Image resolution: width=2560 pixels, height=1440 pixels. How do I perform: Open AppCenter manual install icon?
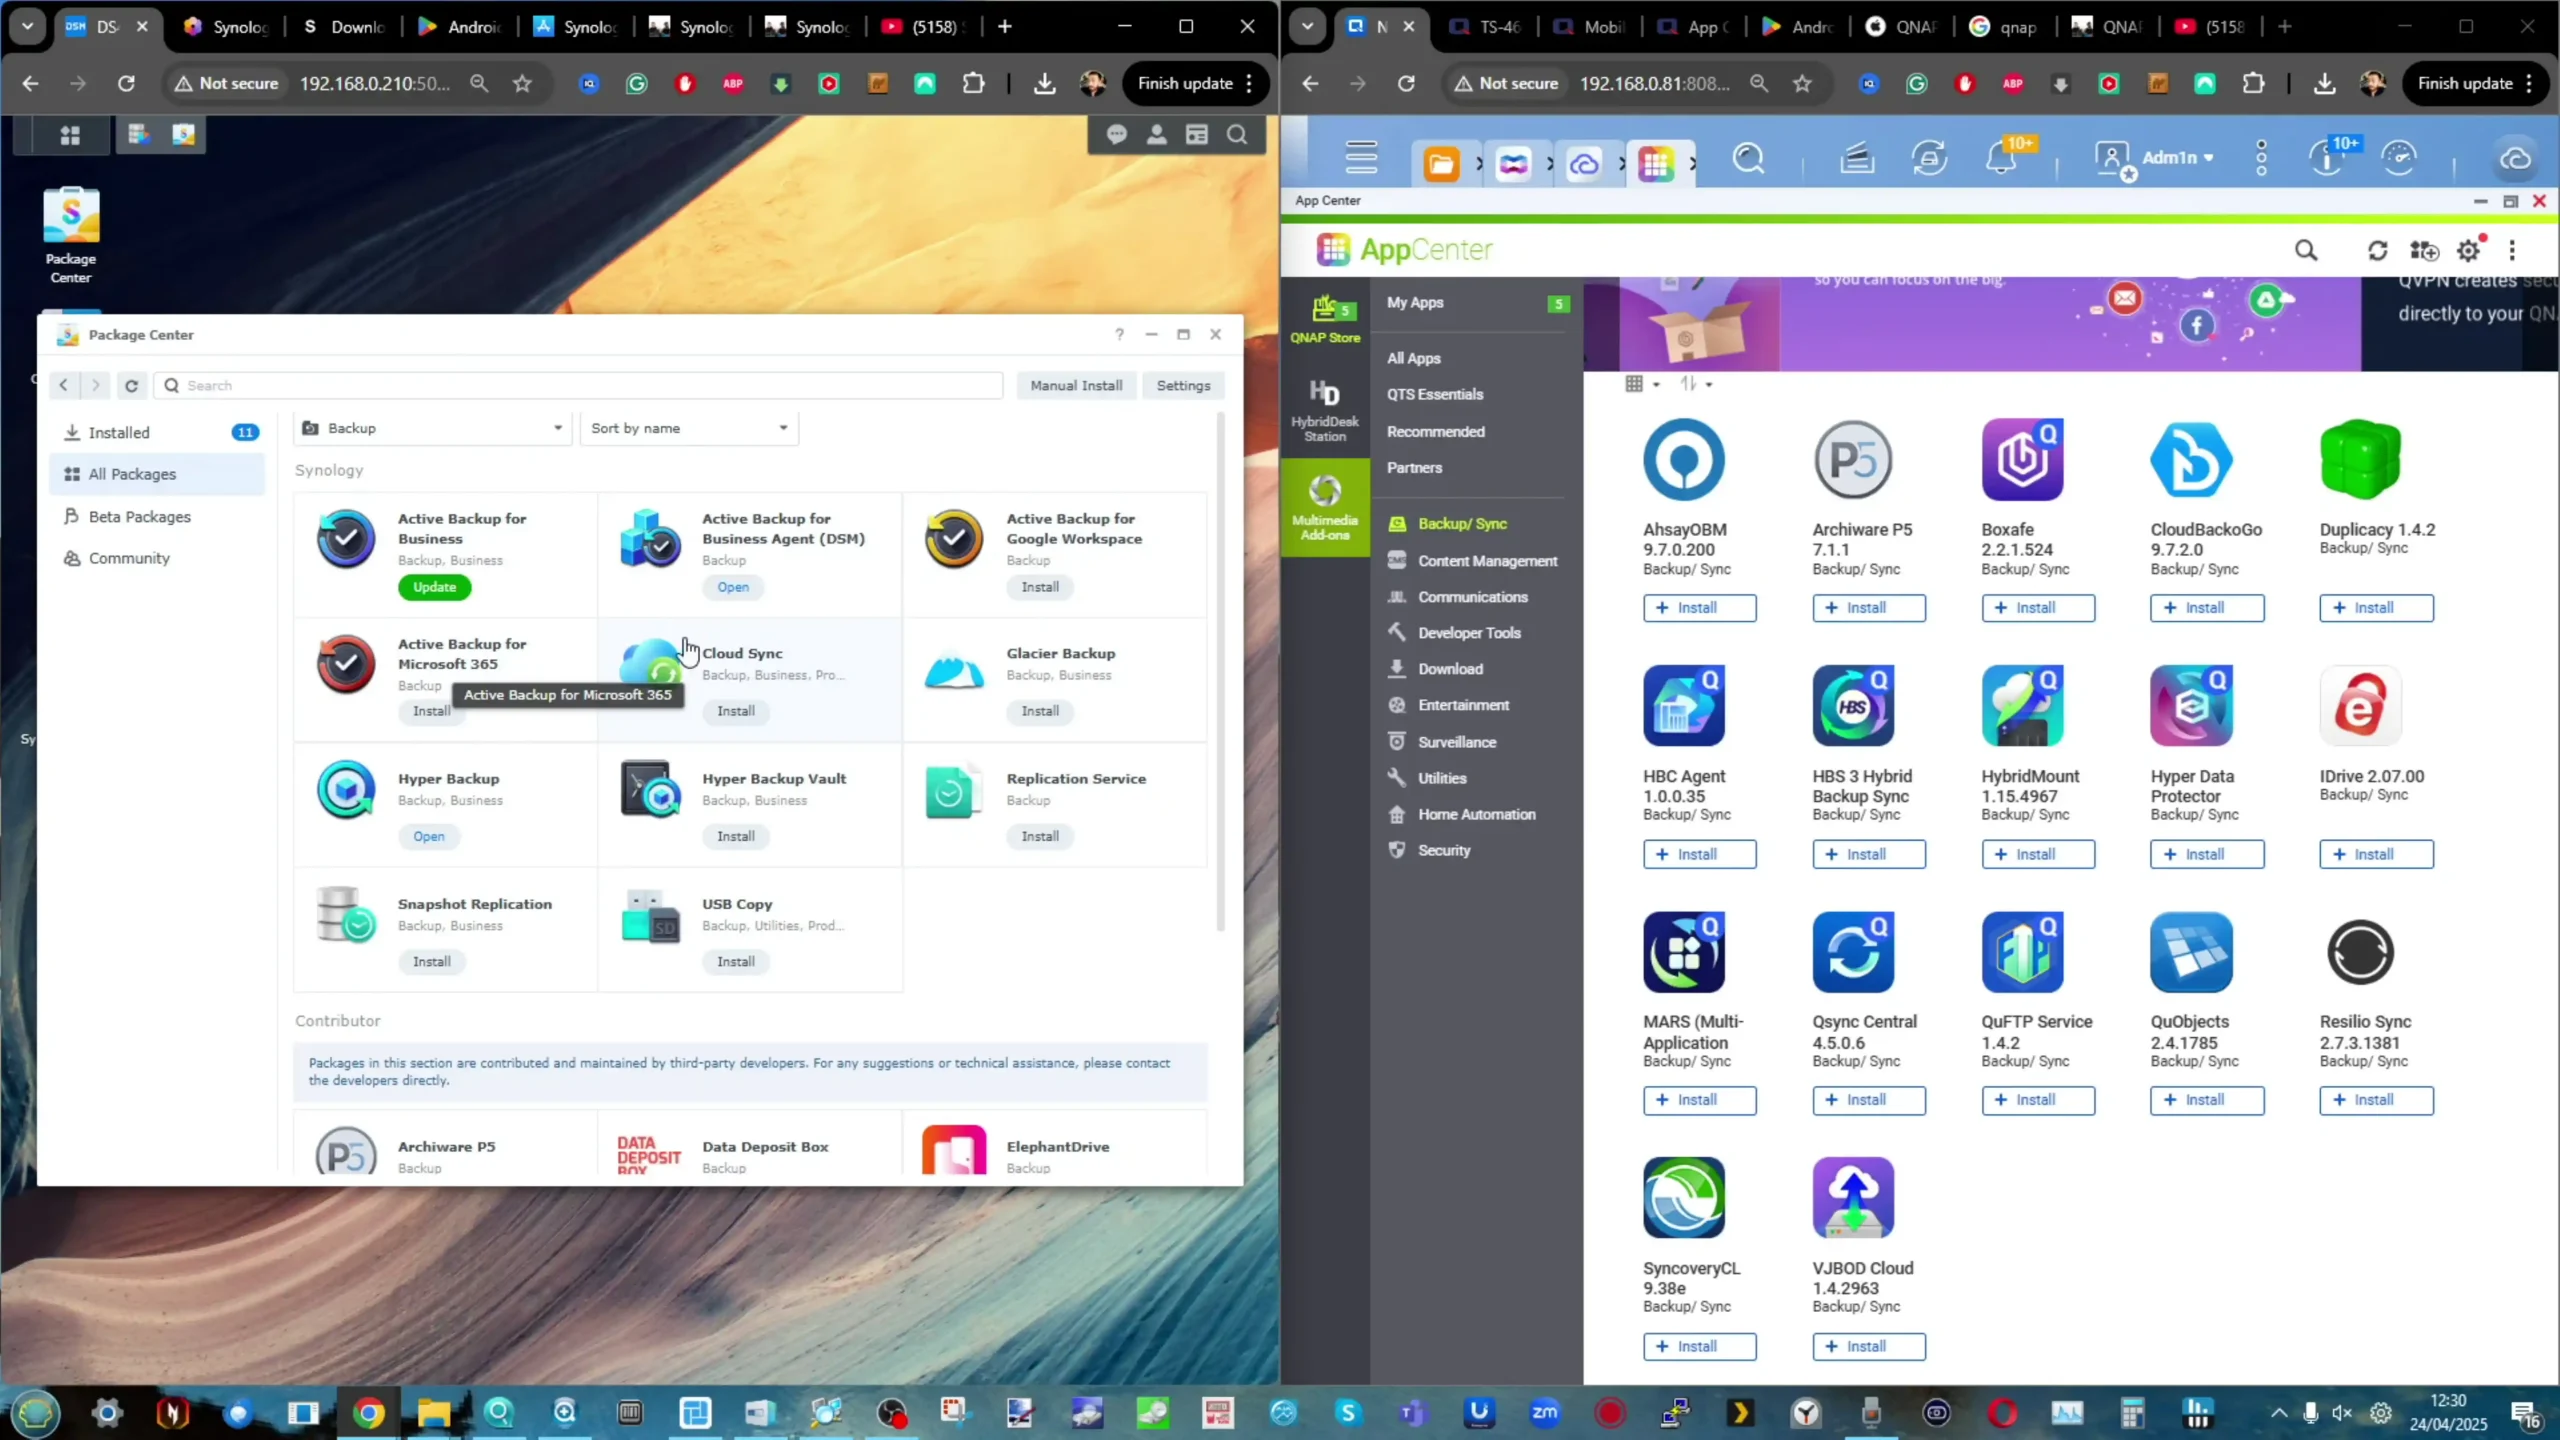(2424, 250)
